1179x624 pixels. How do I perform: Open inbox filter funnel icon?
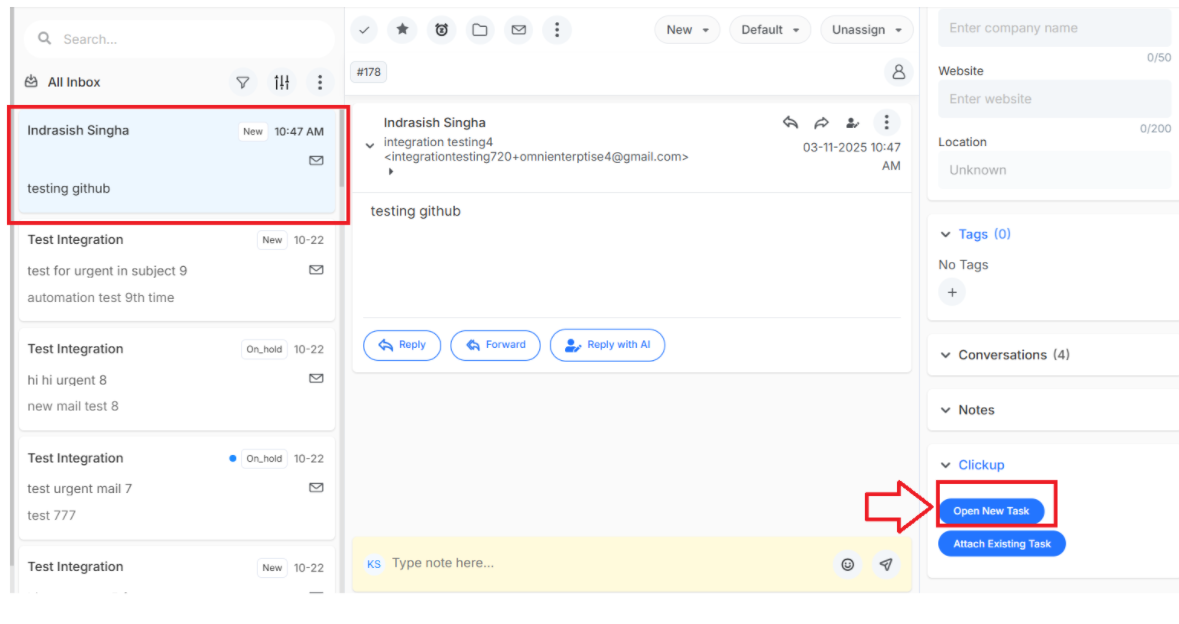coord(243,82)
